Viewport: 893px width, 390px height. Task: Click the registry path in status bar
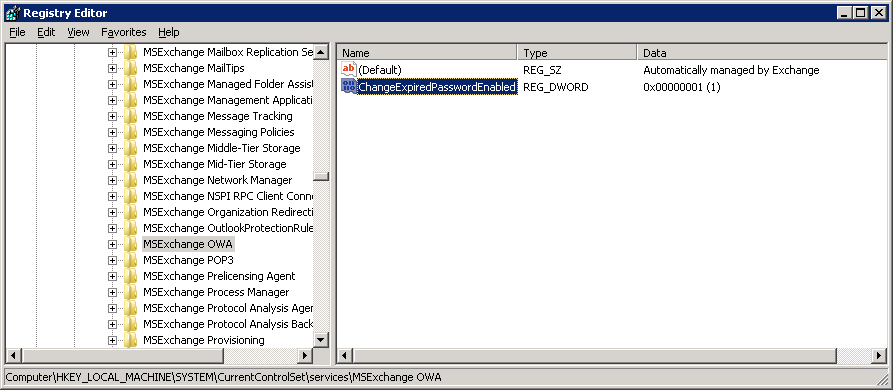click(223, 377)
